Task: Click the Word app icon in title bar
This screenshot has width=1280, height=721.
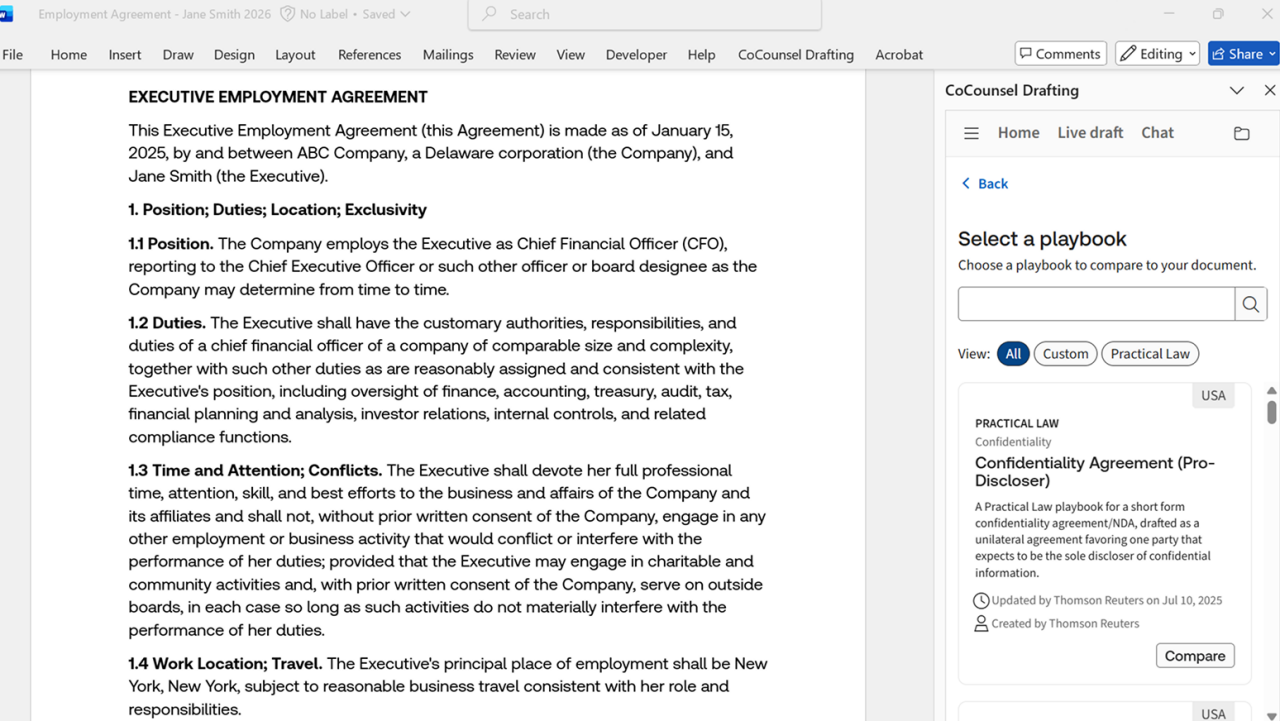Action: 6,14
